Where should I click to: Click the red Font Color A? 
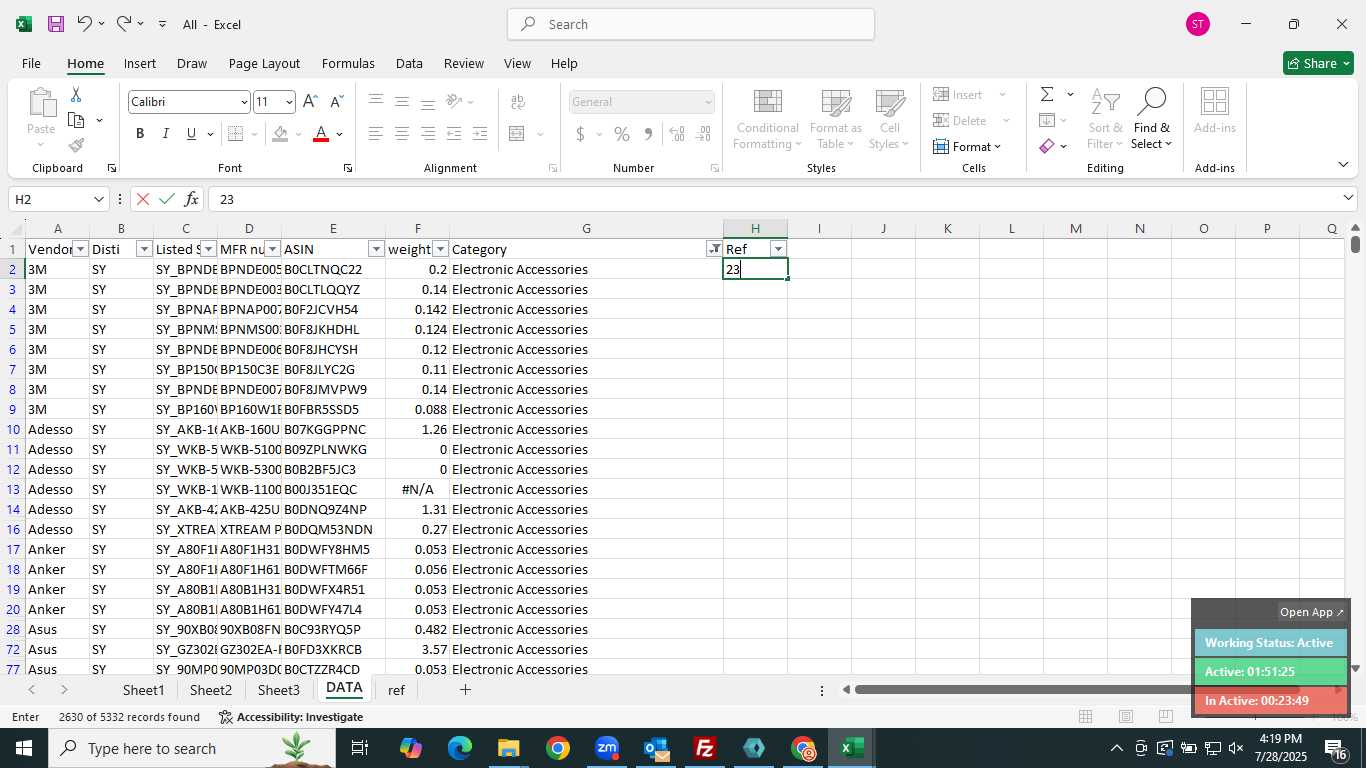[x=321, y=134]
